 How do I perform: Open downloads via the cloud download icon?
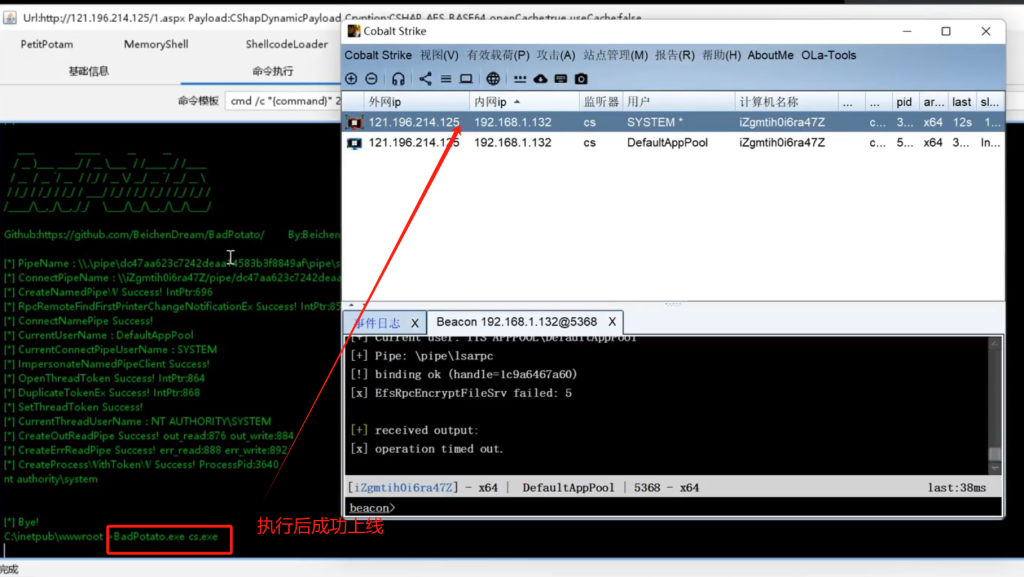click(541, 79)
